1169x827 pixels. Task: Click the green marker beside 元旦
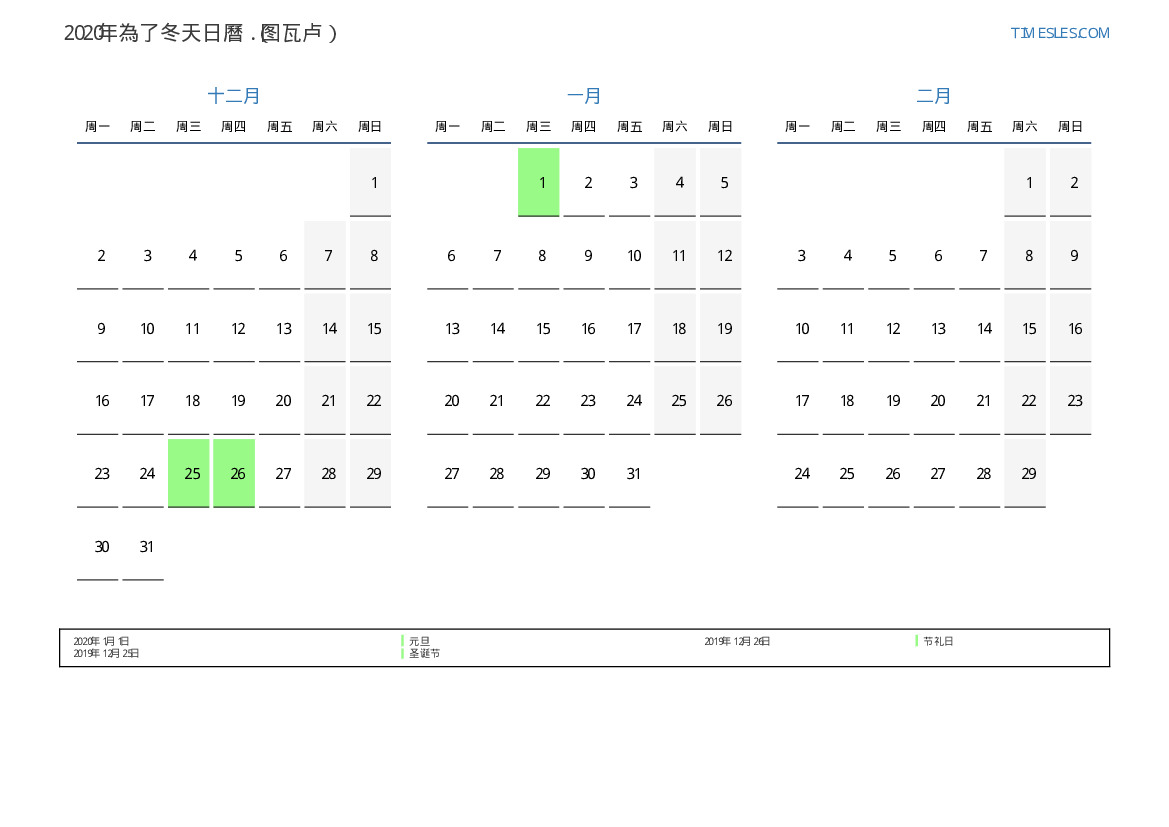tap(402, 641)
